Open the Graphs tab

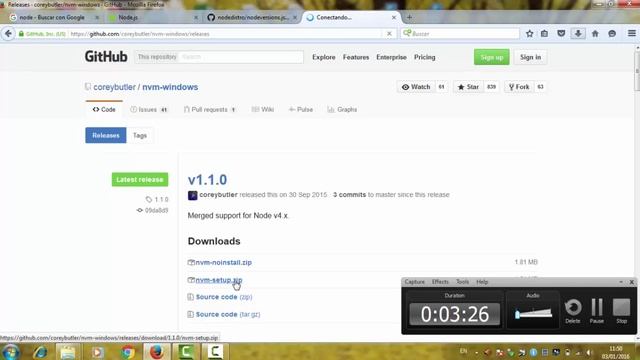click(x=342, y=109)
